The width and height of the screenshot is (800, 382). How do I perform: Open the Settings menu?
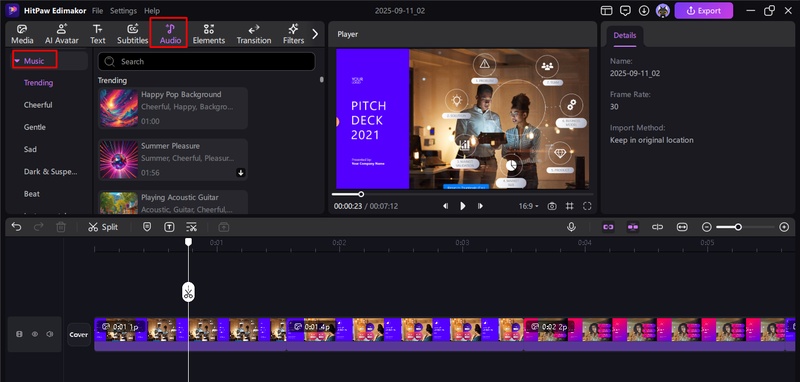(123, 11)
